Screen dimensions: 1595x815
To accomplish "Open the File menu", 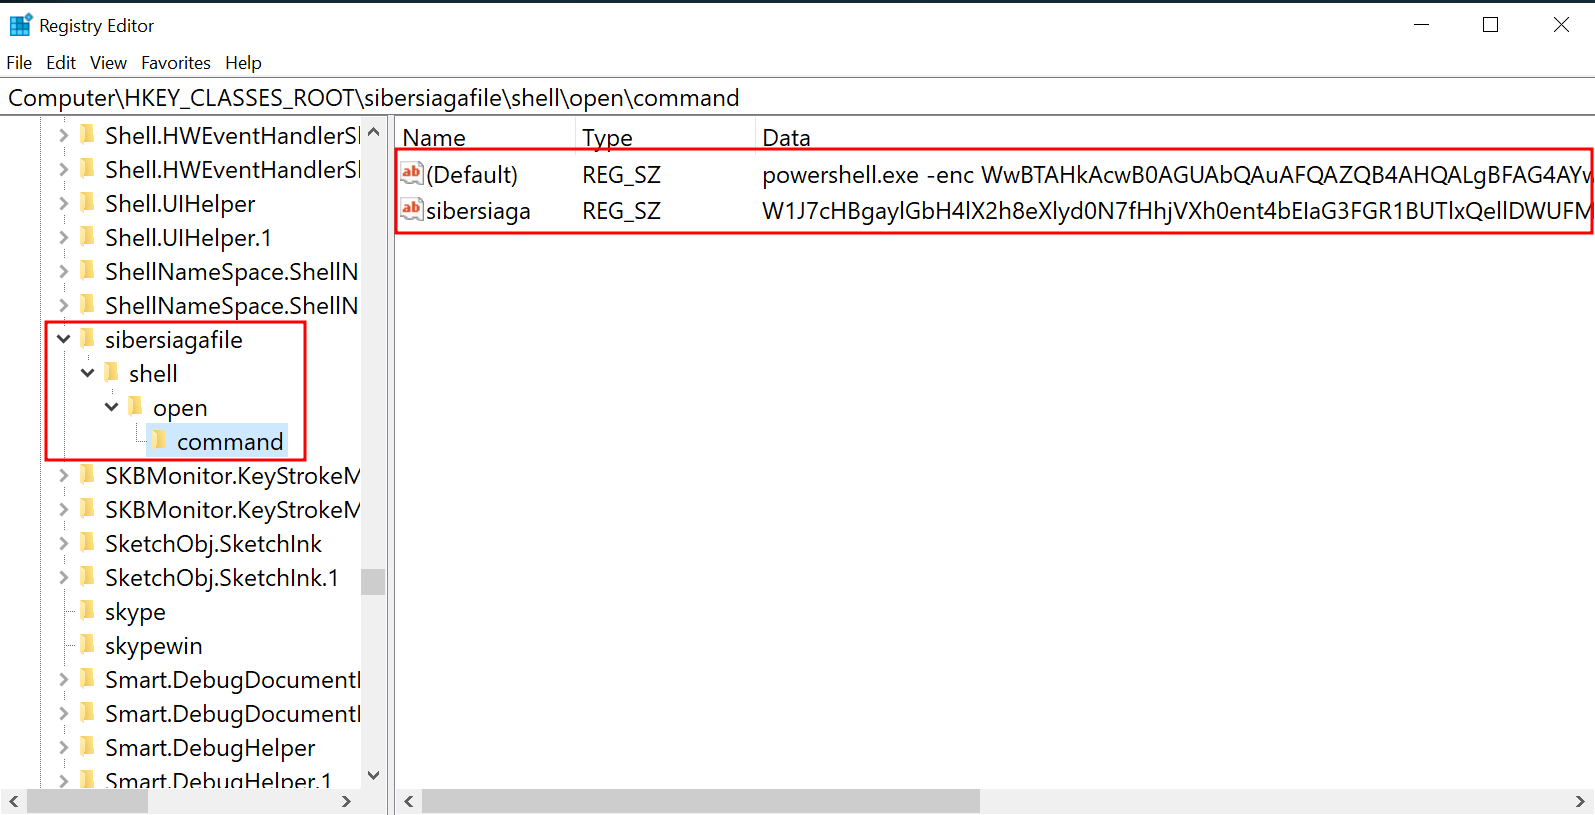I will tap(19, 62).
